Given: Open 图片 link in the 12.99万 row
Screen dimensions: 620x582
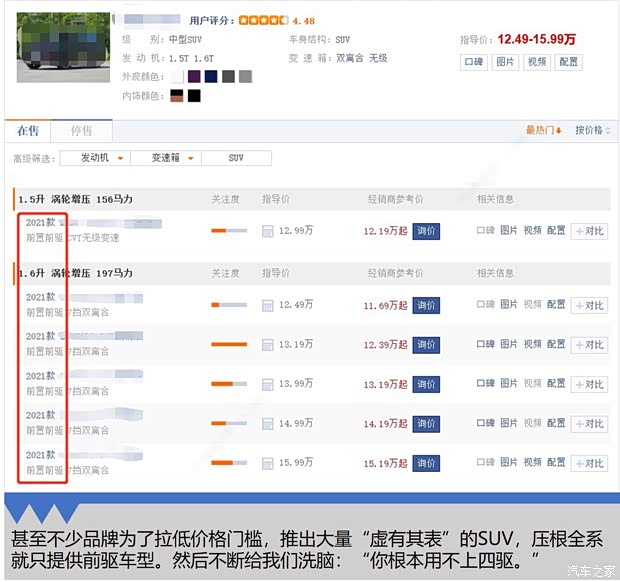Looking at the screenshot, I should 509,231.
